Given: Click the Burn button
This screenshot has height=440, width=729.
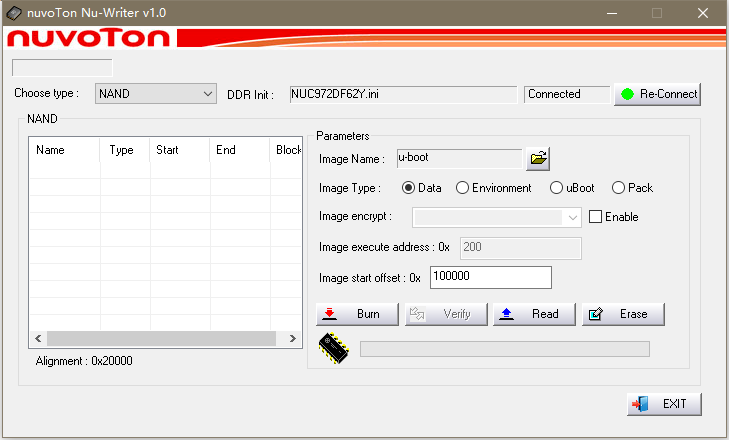Looking at the screenshot, I should (357, 314).
